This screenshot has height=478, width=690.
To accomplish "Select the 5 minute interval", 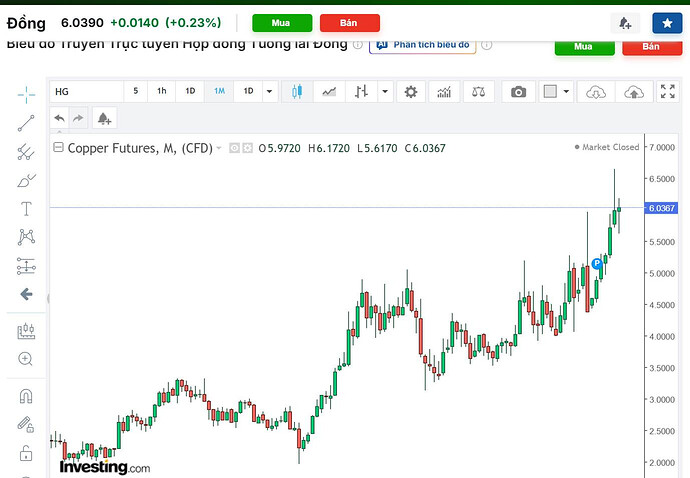I will (x=136, y=91).
